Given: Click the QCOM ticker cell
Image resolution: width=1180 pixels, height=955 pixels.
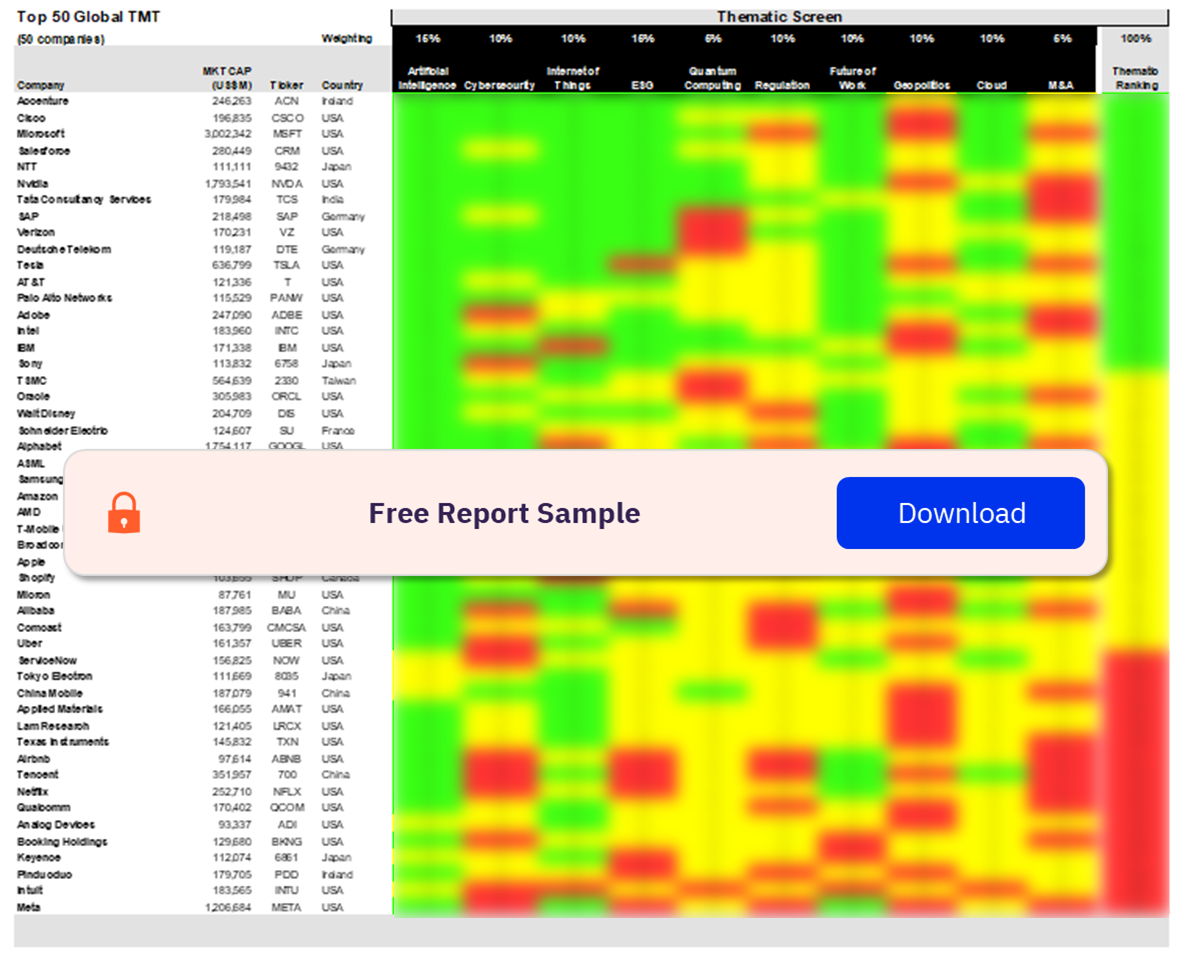Looking at the screenshot, I should click(x=287, y=807).
